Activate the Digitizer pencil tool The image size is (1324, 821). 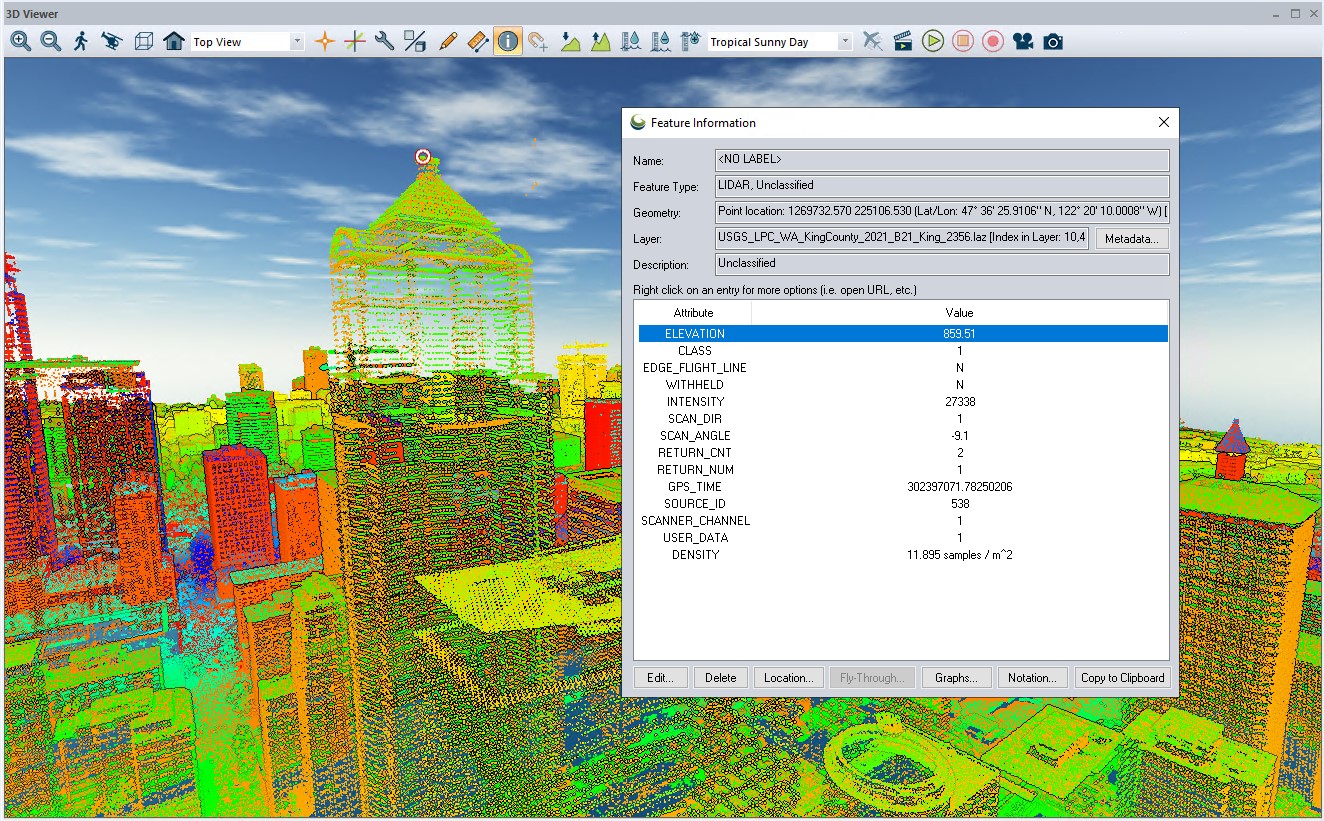click(447, 41)
